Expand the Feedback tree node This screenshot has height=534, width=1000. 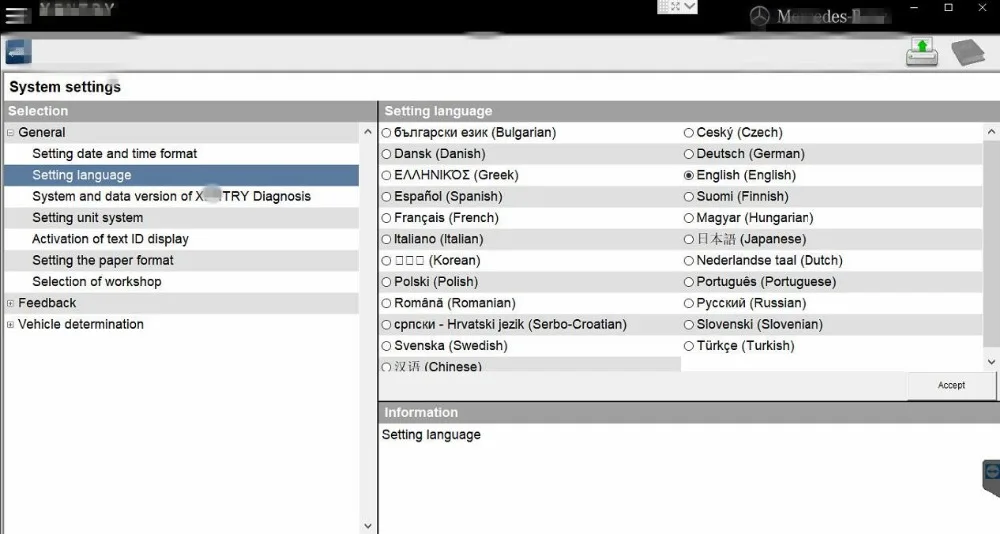coord(10,303)
